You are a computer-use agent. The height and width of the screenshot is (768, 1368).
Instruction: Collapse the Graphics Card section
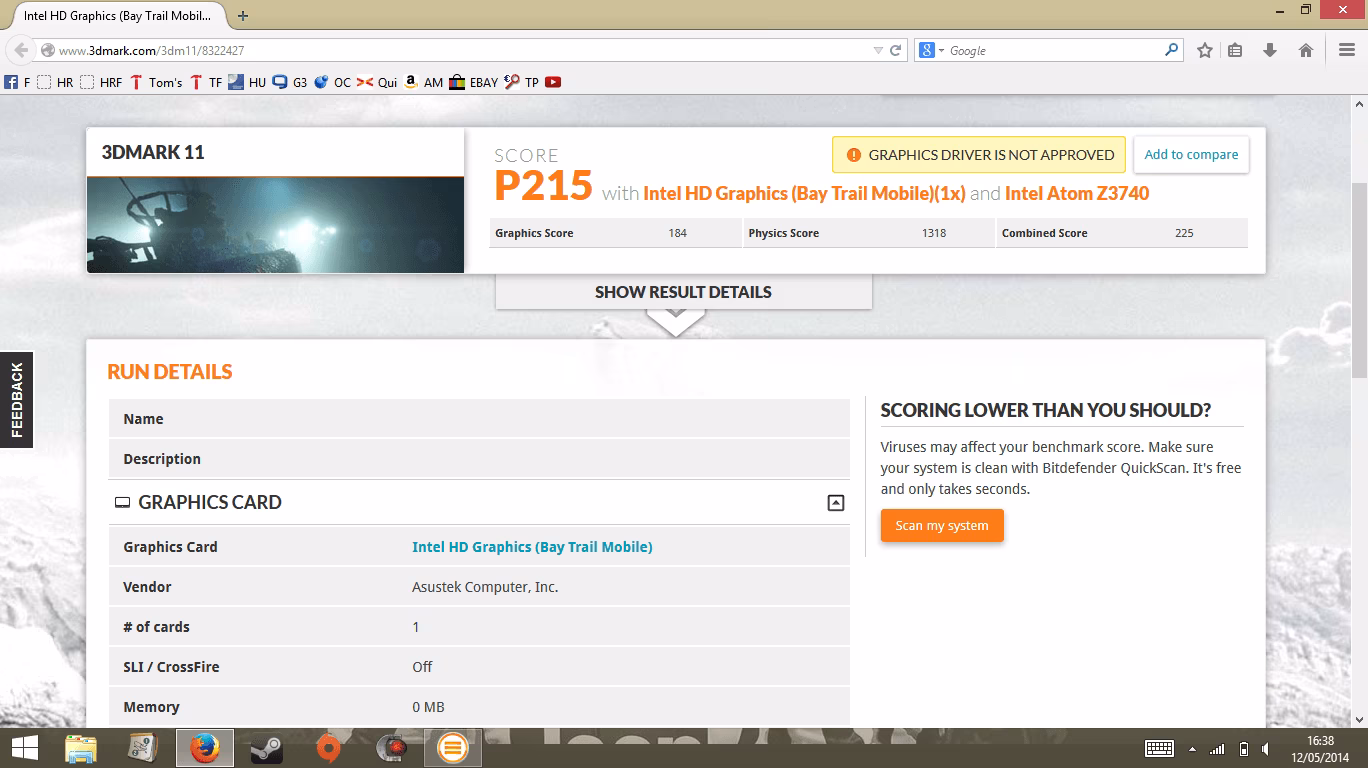click(x=836, y=503)
